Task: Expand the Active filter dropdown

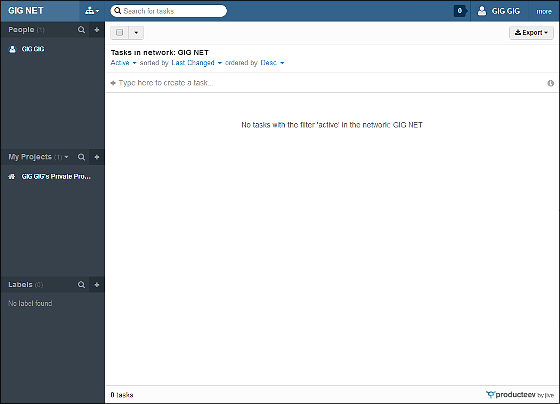Action: pos(123,63)
